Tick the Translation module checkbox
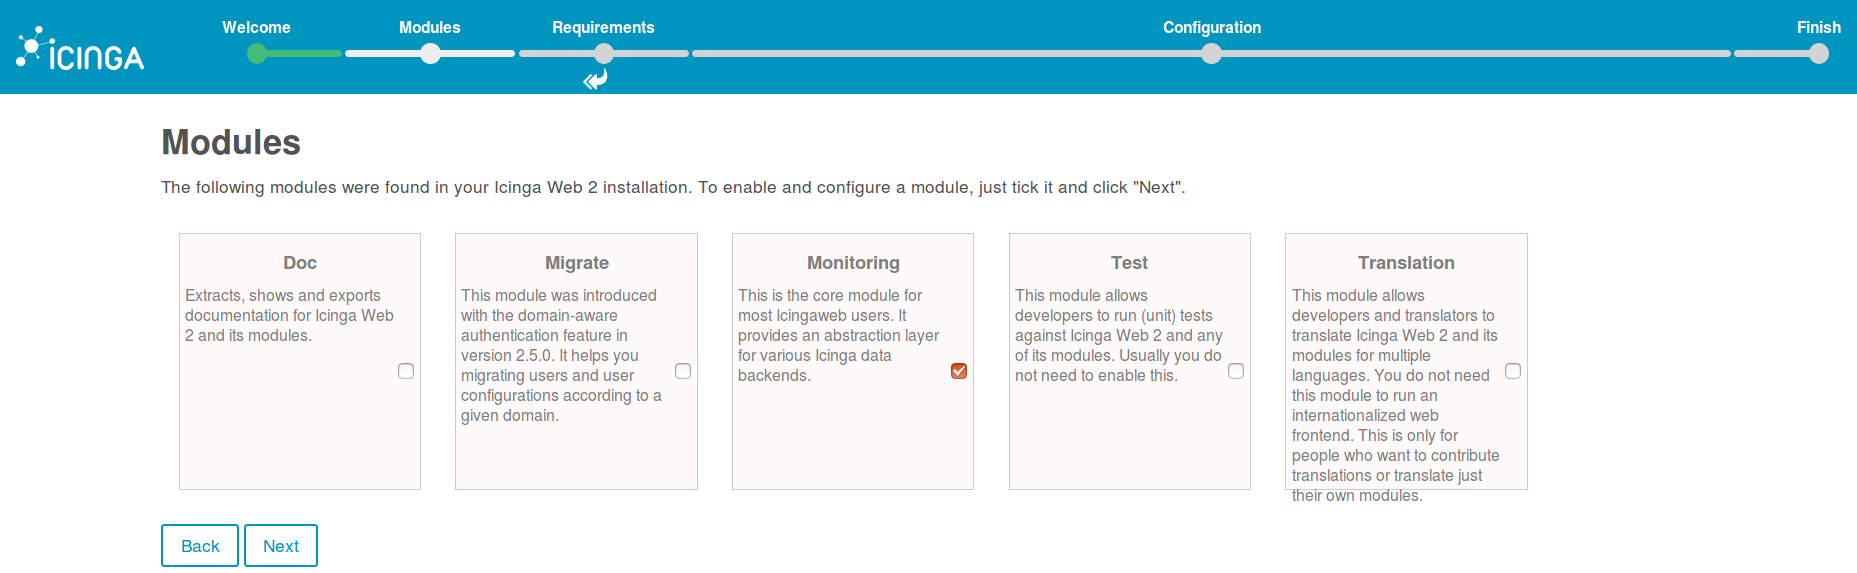1857x573 pixels. click(x=1513, y=371)
